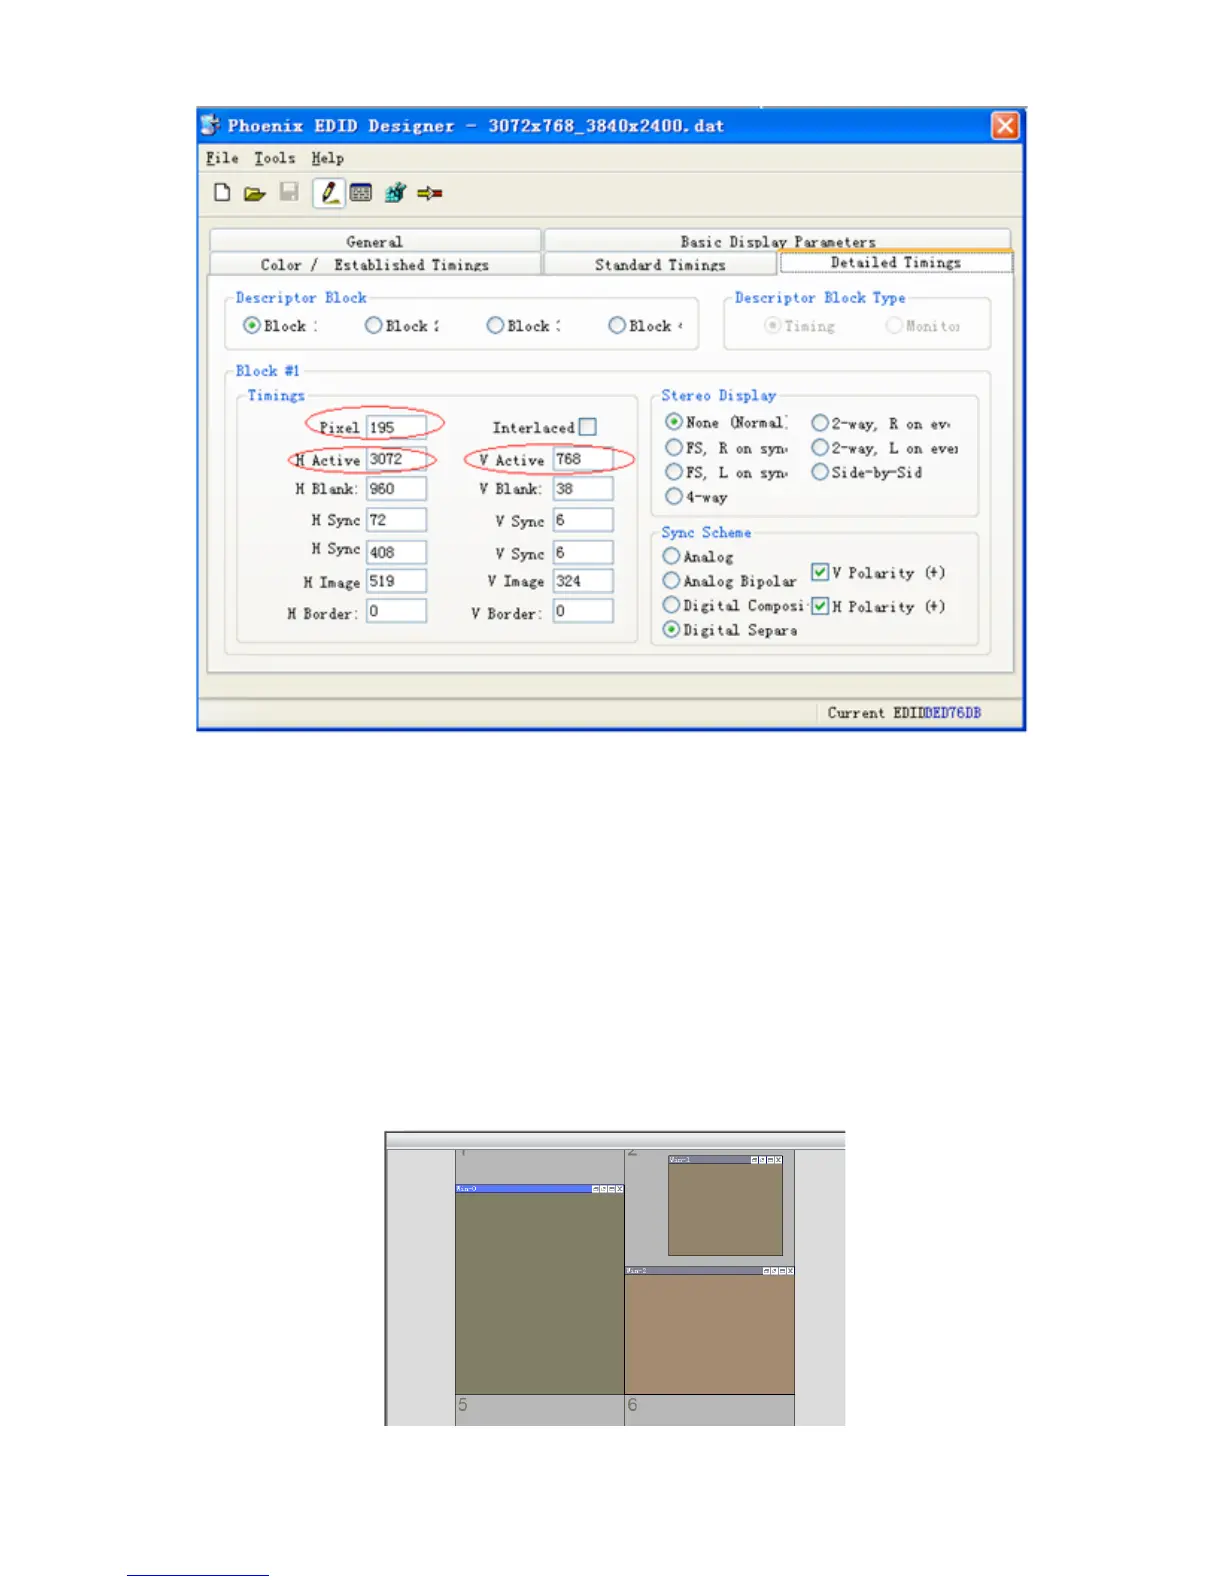This screenshot has height=1584, width=1224.
Task: Open the File menu
Action: point(222,158)
